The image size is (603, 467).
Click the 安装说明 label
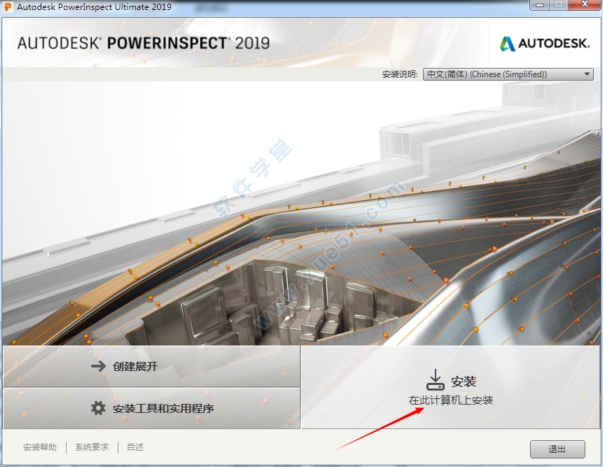[400, 74]
